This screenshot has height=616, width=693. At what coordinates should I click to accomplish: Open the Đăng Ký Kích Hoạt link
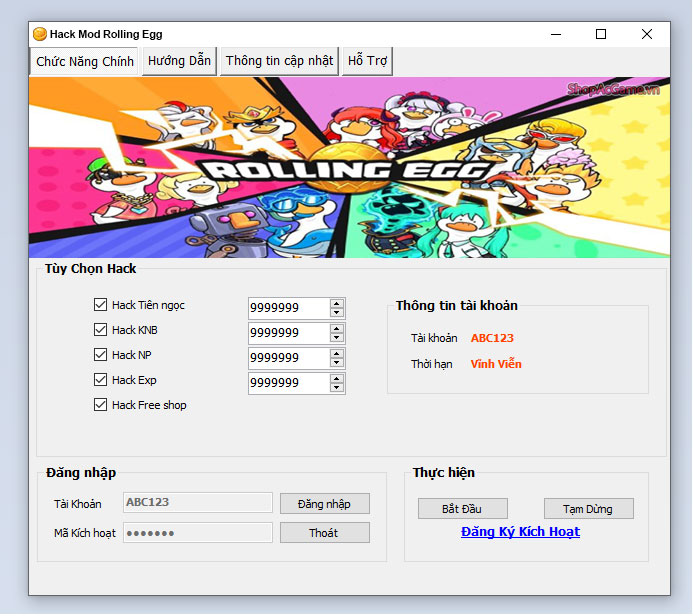click(520, 532)
